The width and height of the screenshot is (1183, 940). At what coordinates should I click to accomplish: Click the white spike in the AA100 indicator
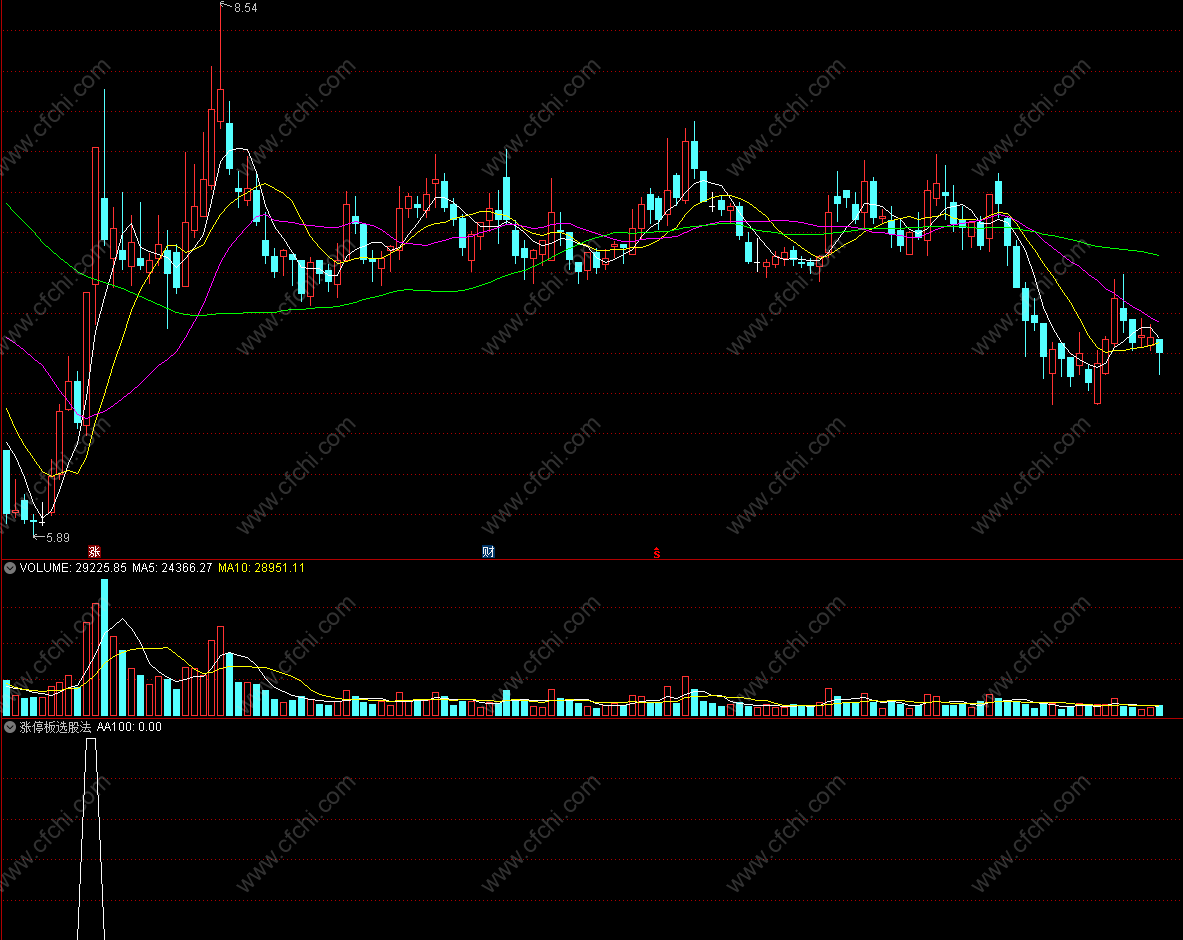91,839
